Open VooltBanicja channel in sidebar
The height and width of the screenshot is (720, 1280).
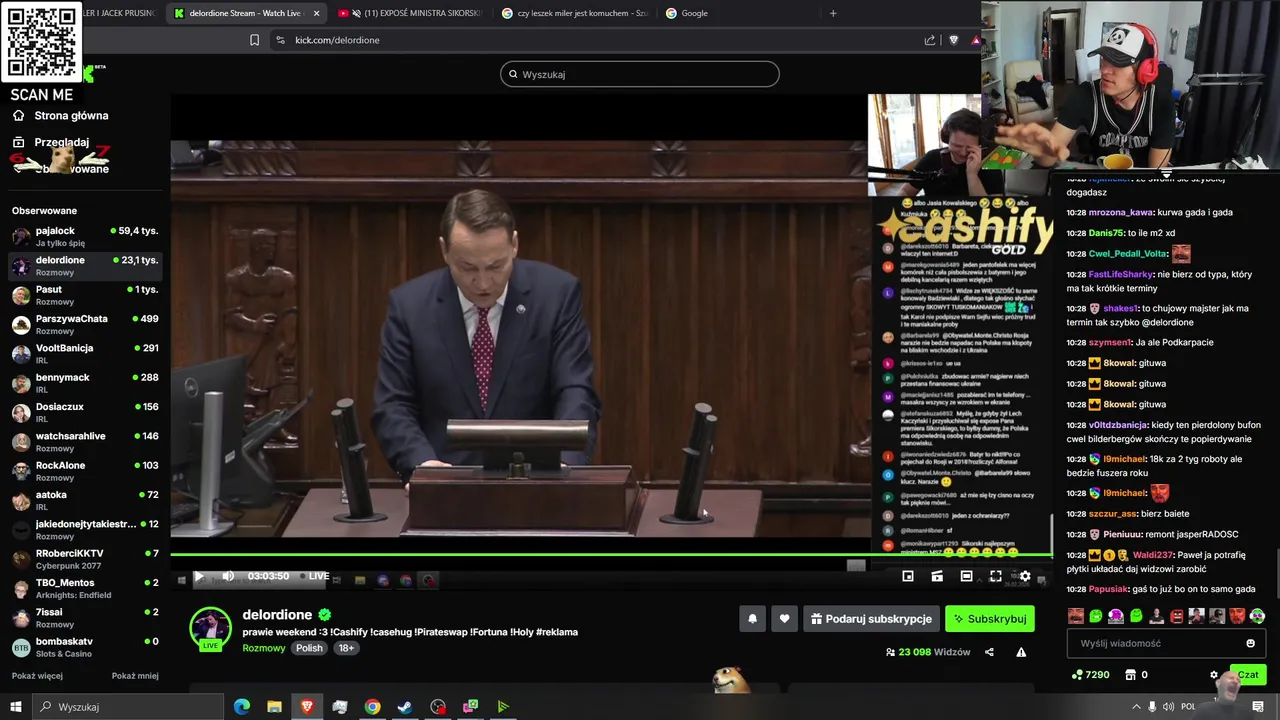click(x=85, y=353)
